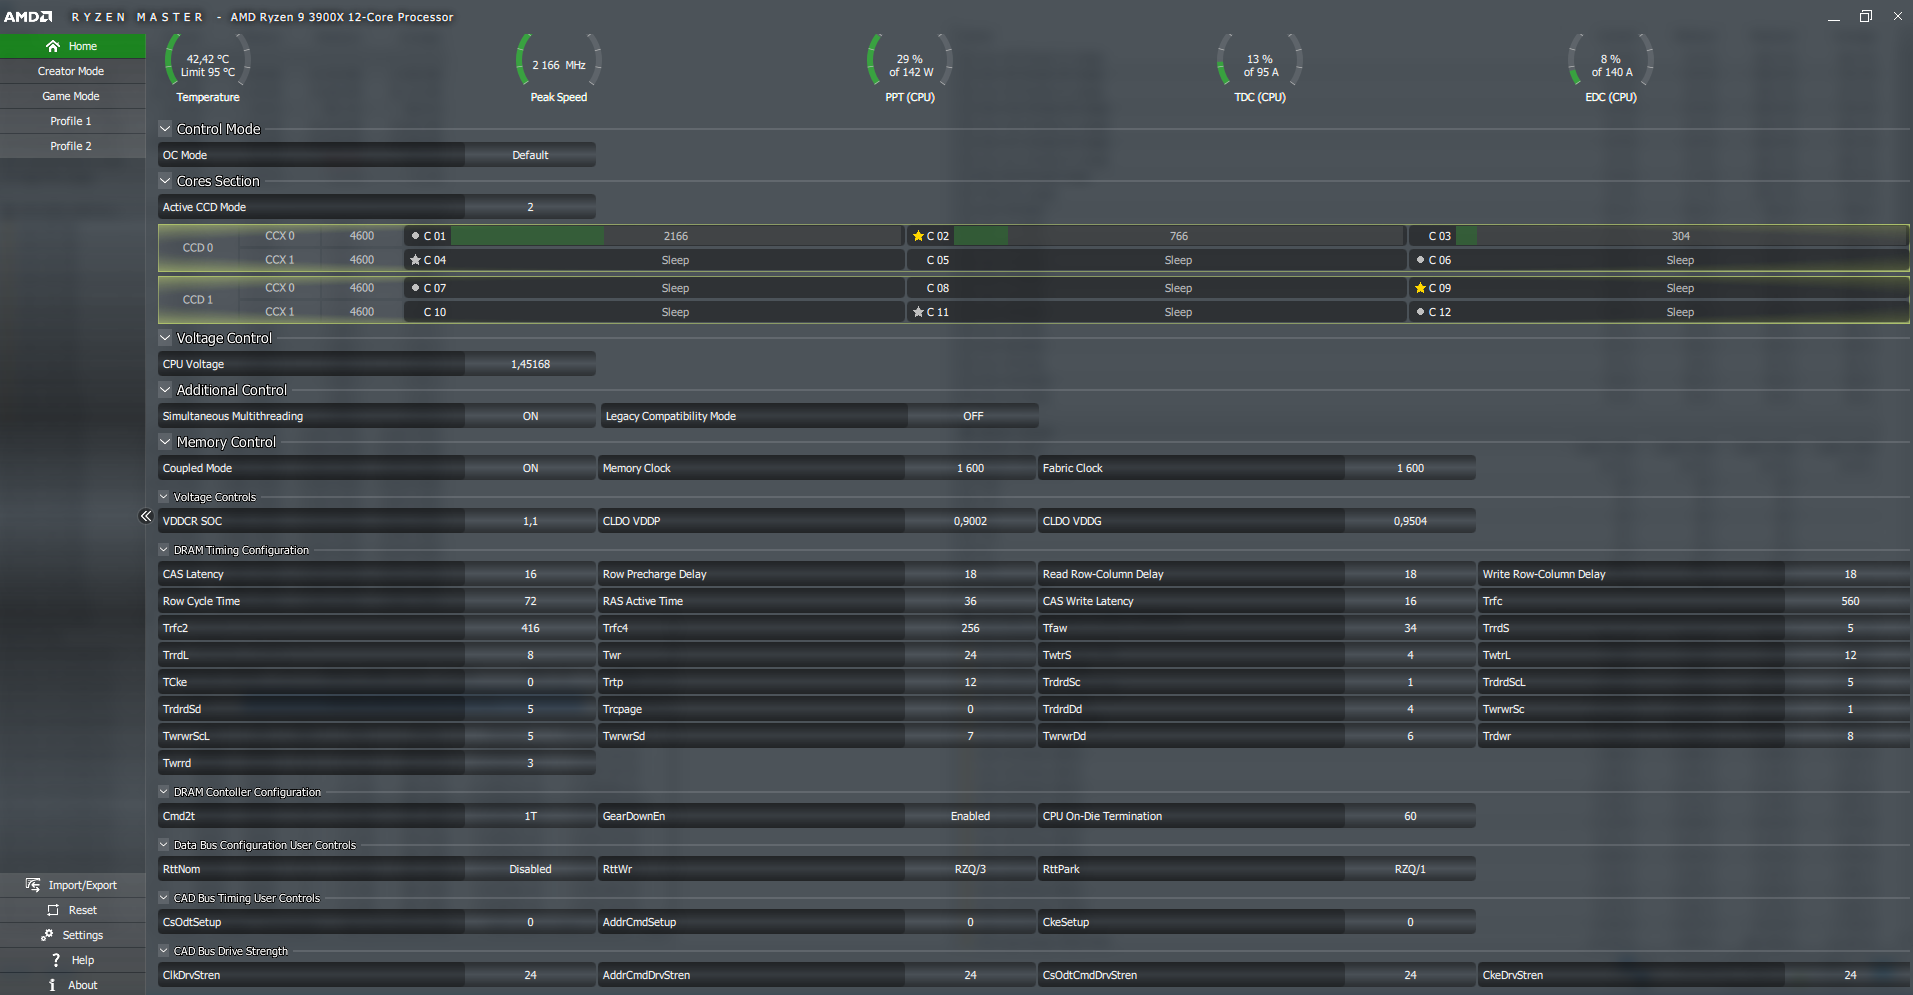Toggle the GearDownEn Enabled value

point(970,816)
